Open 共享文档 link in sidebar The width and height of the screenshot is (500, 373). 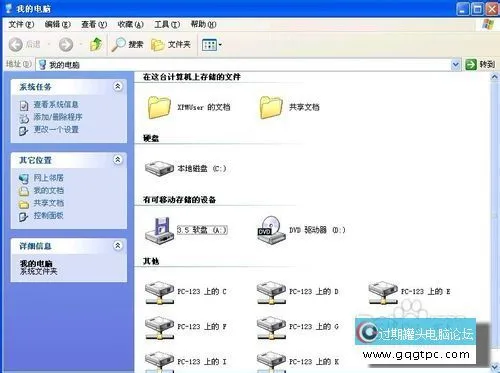coord(48,203)
